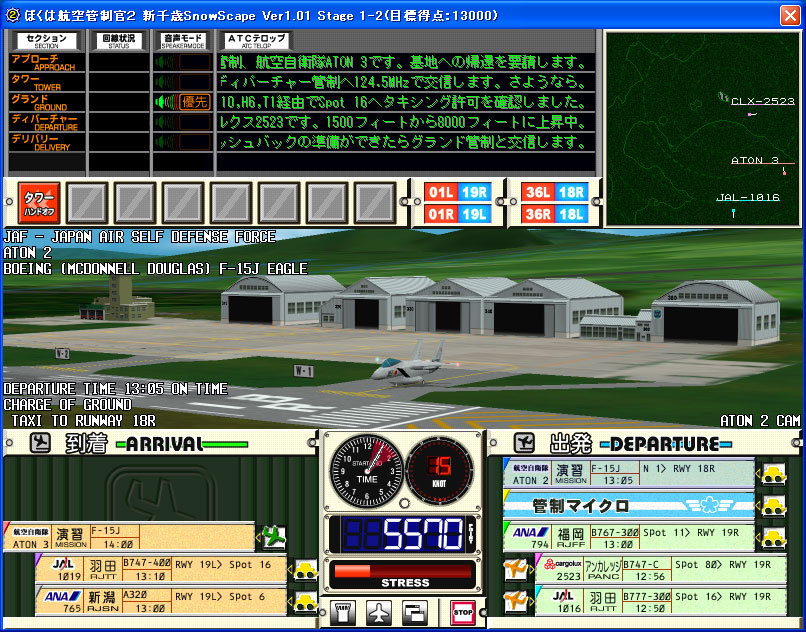Click CLX-2523 label on radar
This screenshot has width=806, height=632.
click(x=763, y=101)
